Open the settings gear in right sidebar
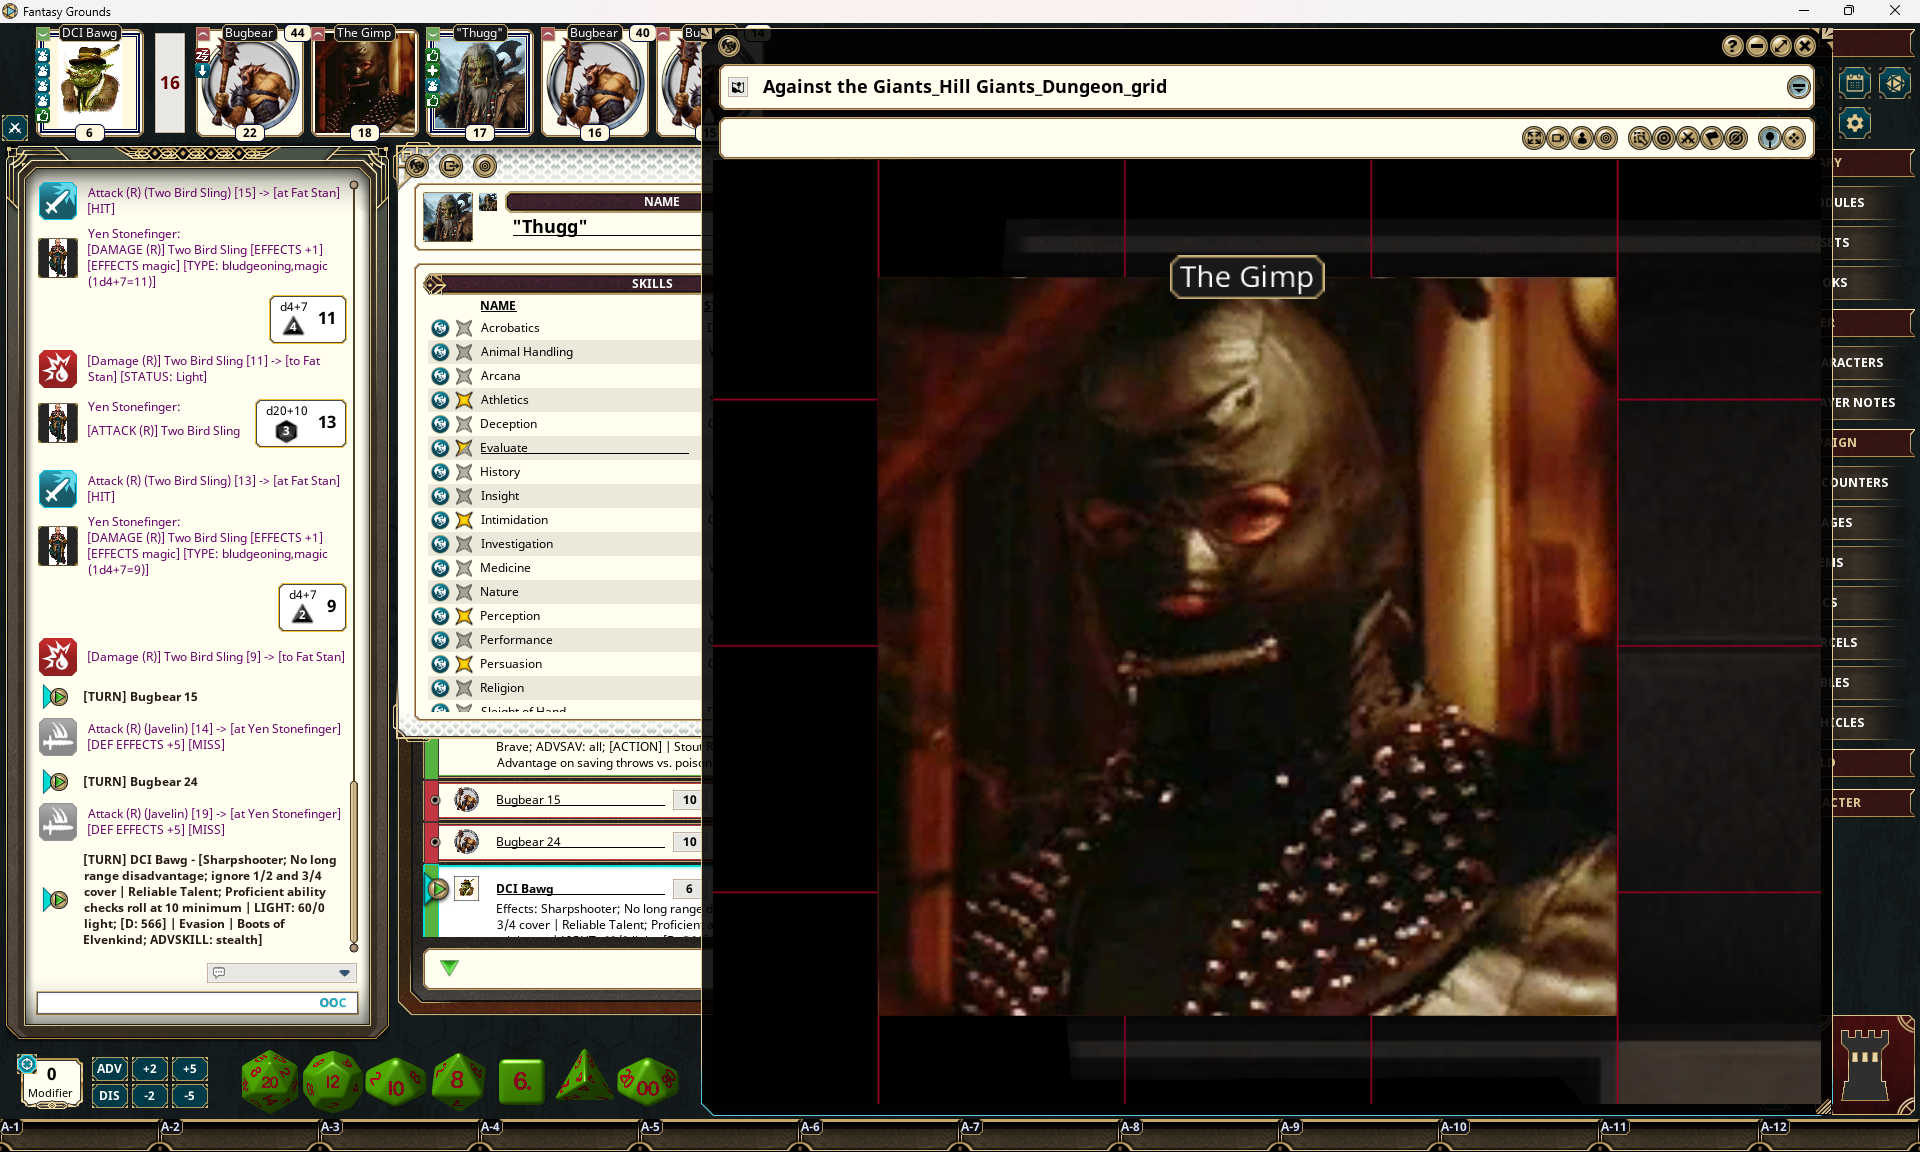 tap(1854, 122)
